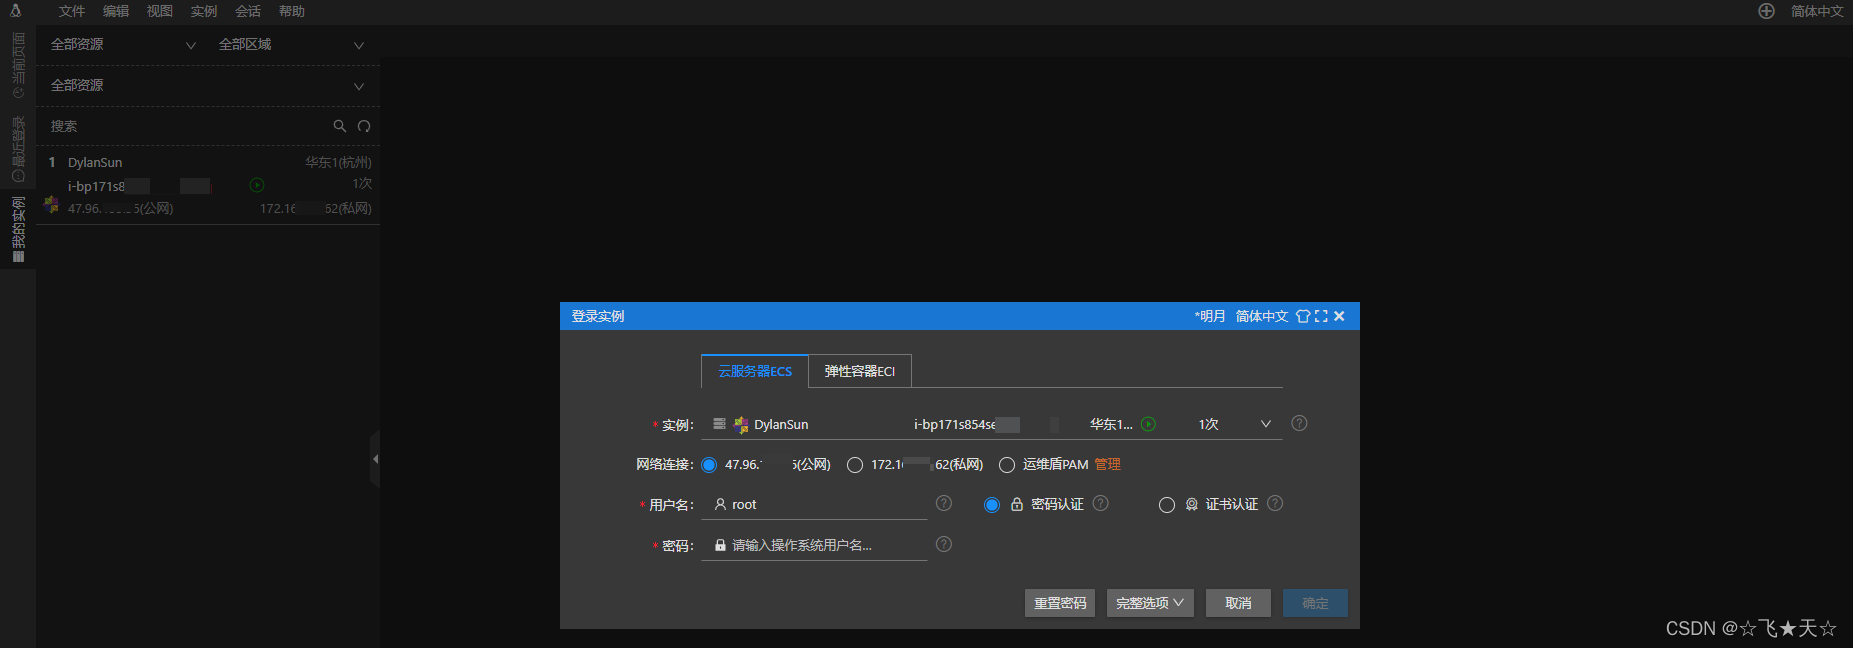Click the orange 管理 link
The height and width of the screenshot is (648, 1853).
[x=1107, y=464]
